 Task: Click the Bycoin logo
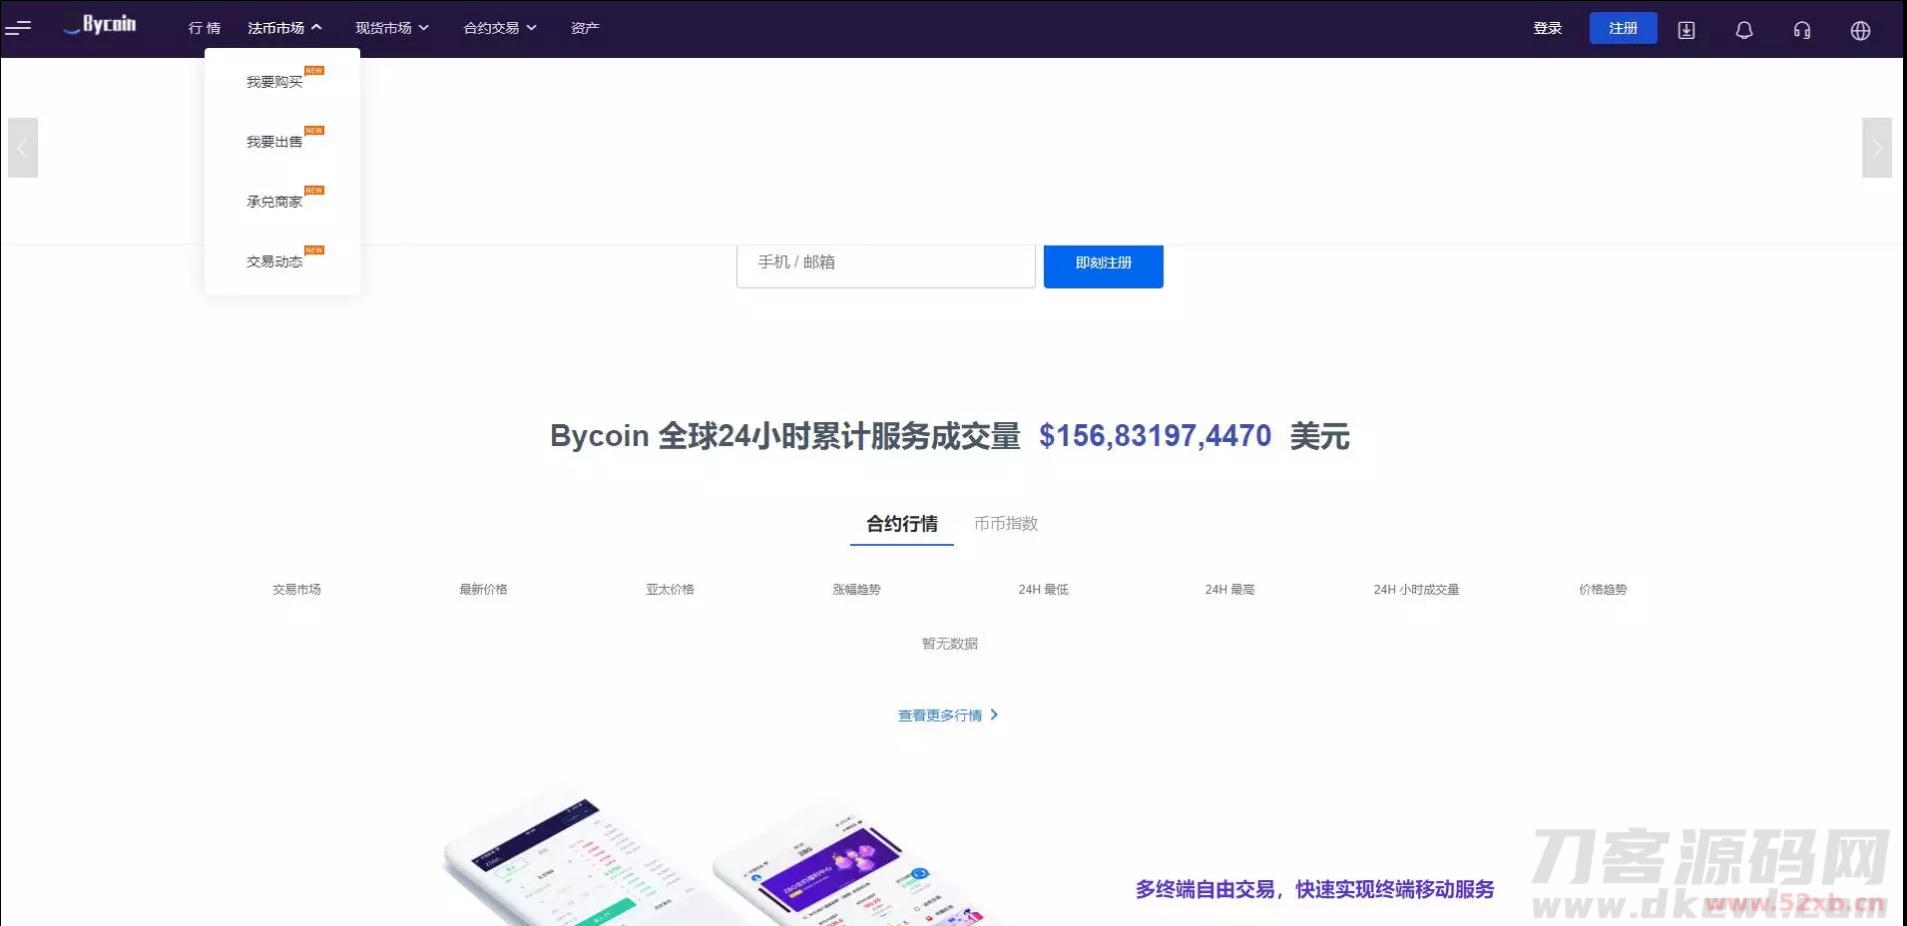(100, 25)
